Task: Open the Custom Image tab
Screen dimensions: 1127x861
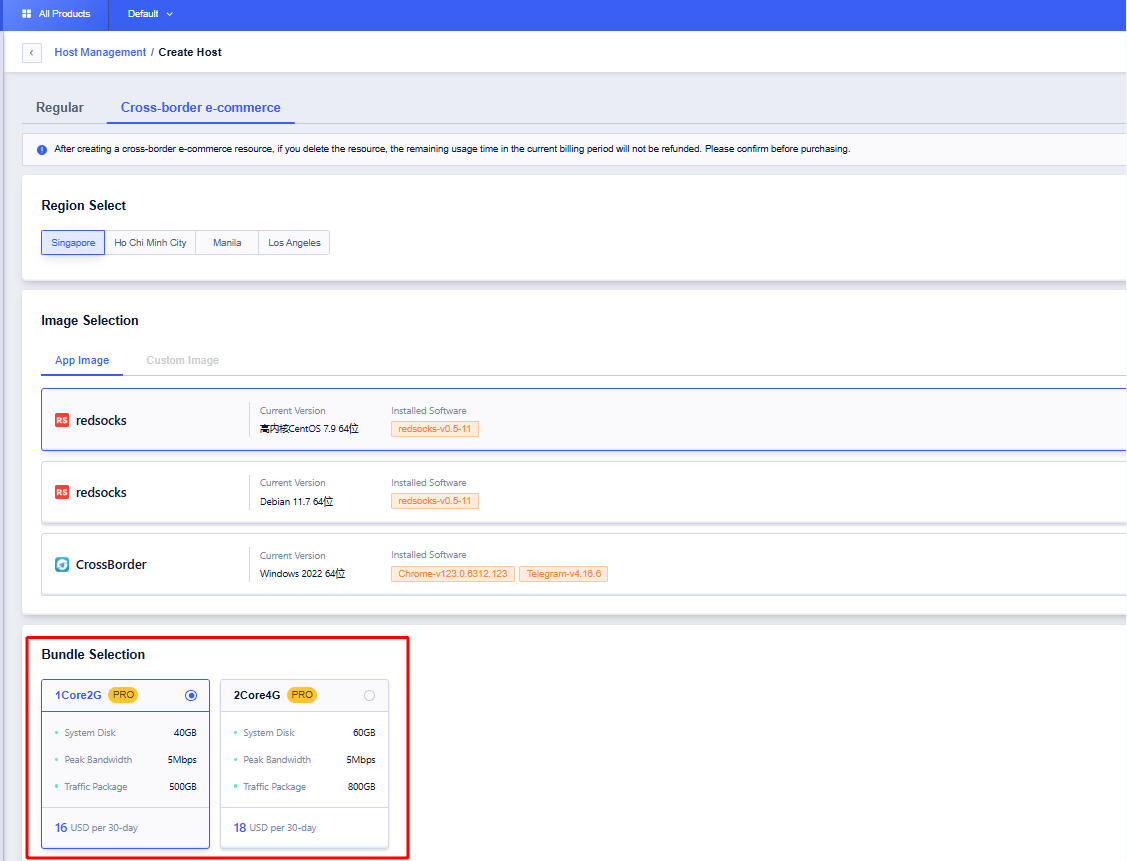Action: pyautogui.click(x=183, y=360)
